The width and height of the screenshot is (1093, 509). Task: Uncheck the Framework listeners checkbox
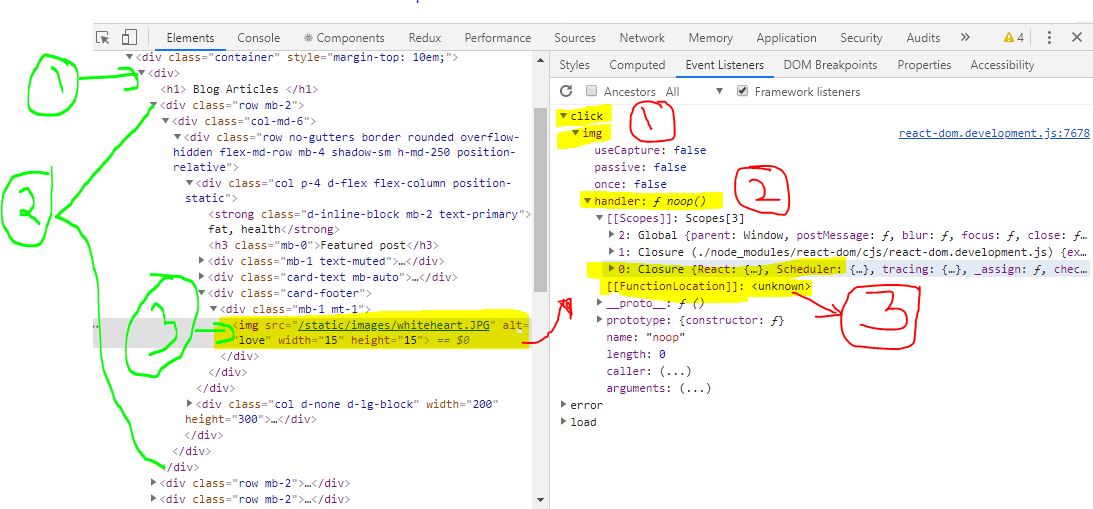point(742,92)
